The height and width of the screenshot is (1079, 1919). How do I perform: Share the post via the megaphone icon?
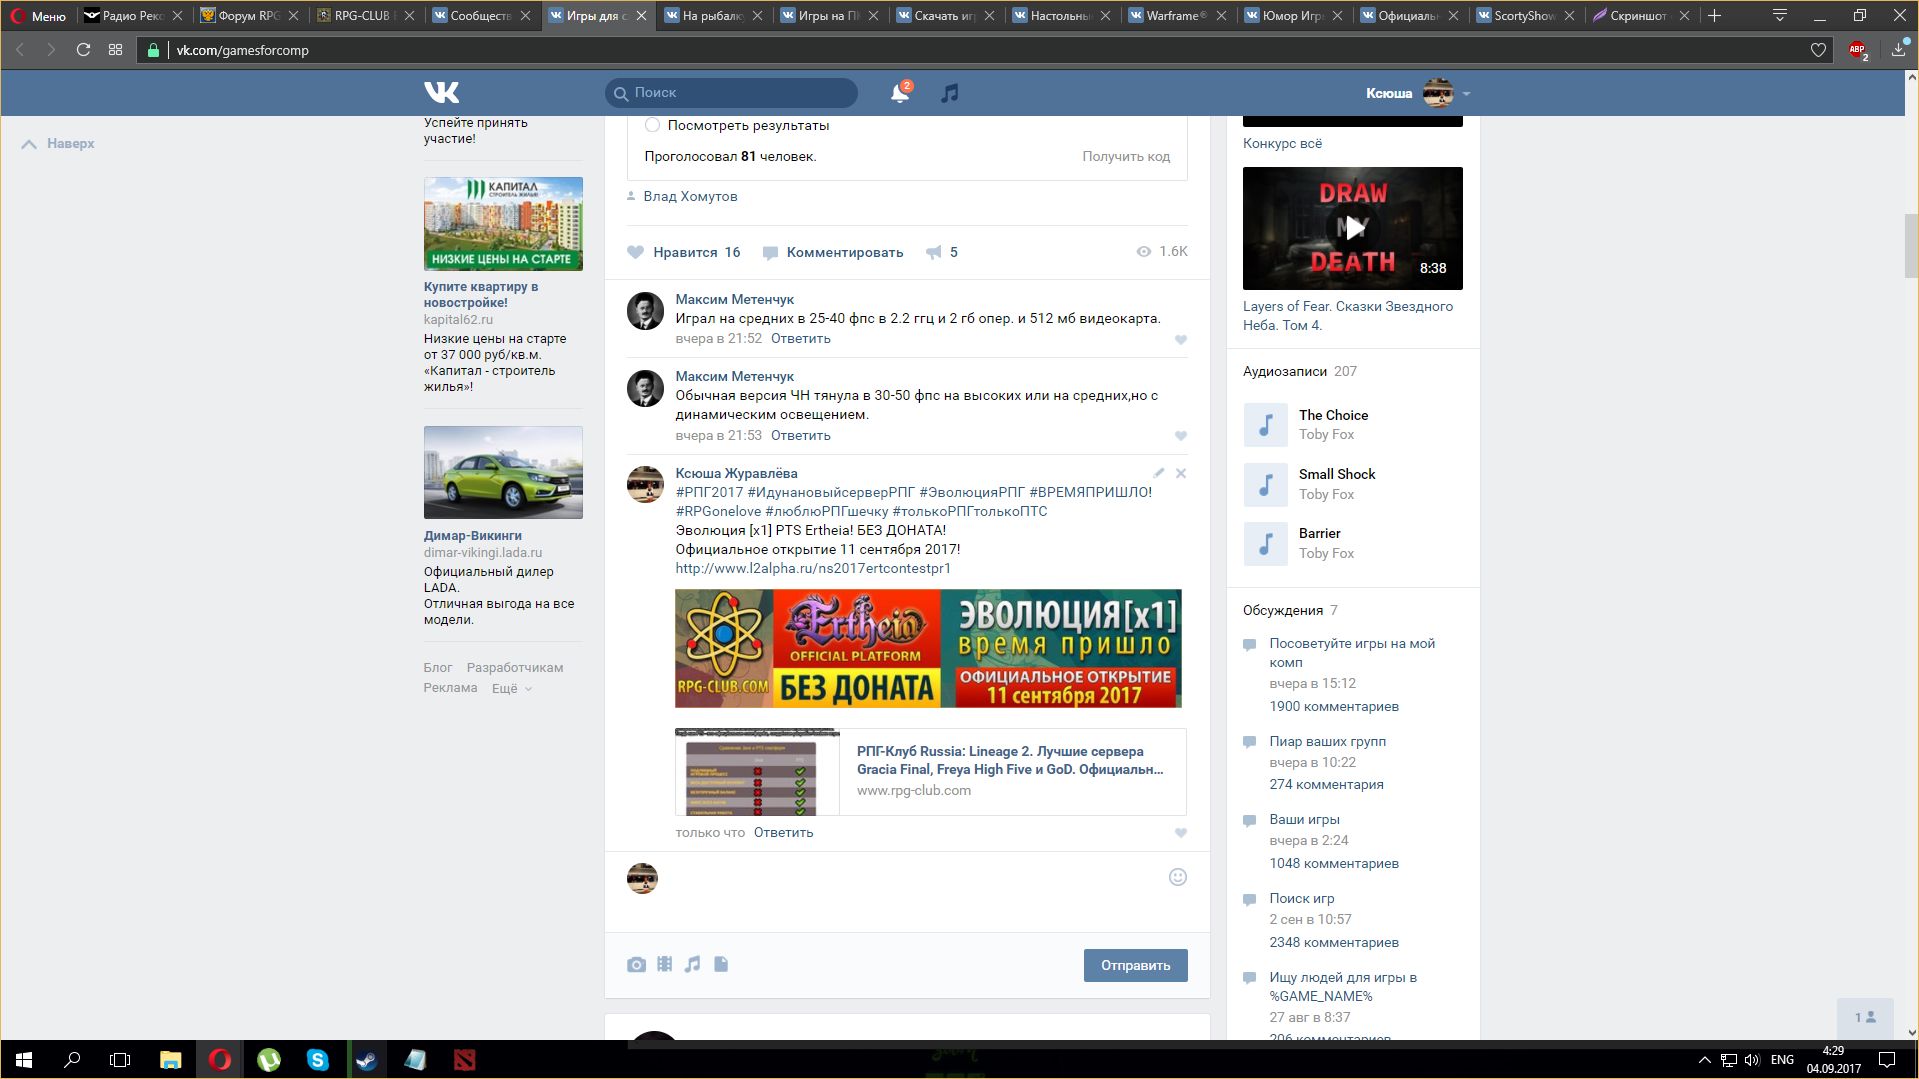933,252
